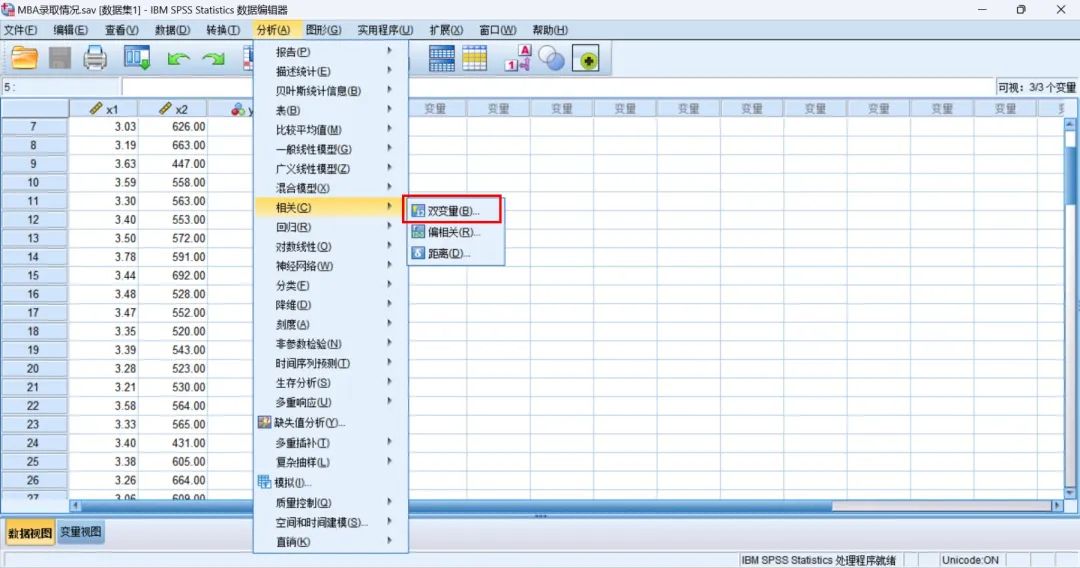Click the Print toolbar icon
The image size is (1080, 568).
tap(95, 59)
